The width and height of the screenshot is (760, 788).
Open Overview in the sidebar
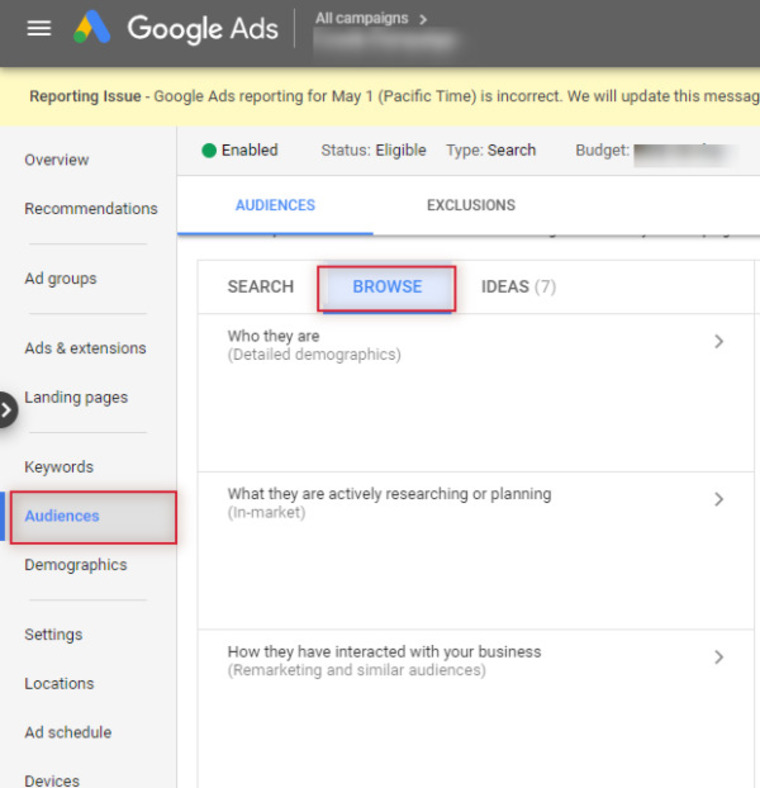click(57, 160)
